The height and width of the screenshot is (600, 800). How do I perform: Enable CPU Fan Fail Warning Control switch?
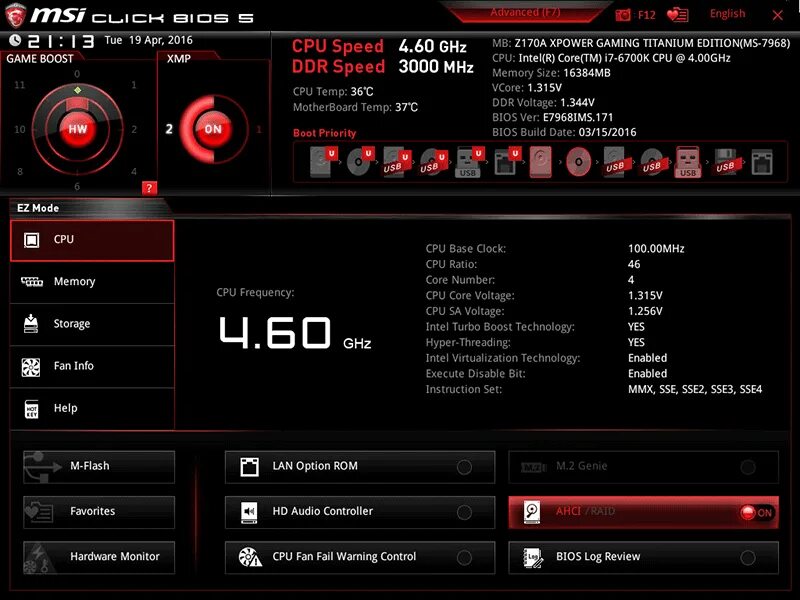coord(464,558)
